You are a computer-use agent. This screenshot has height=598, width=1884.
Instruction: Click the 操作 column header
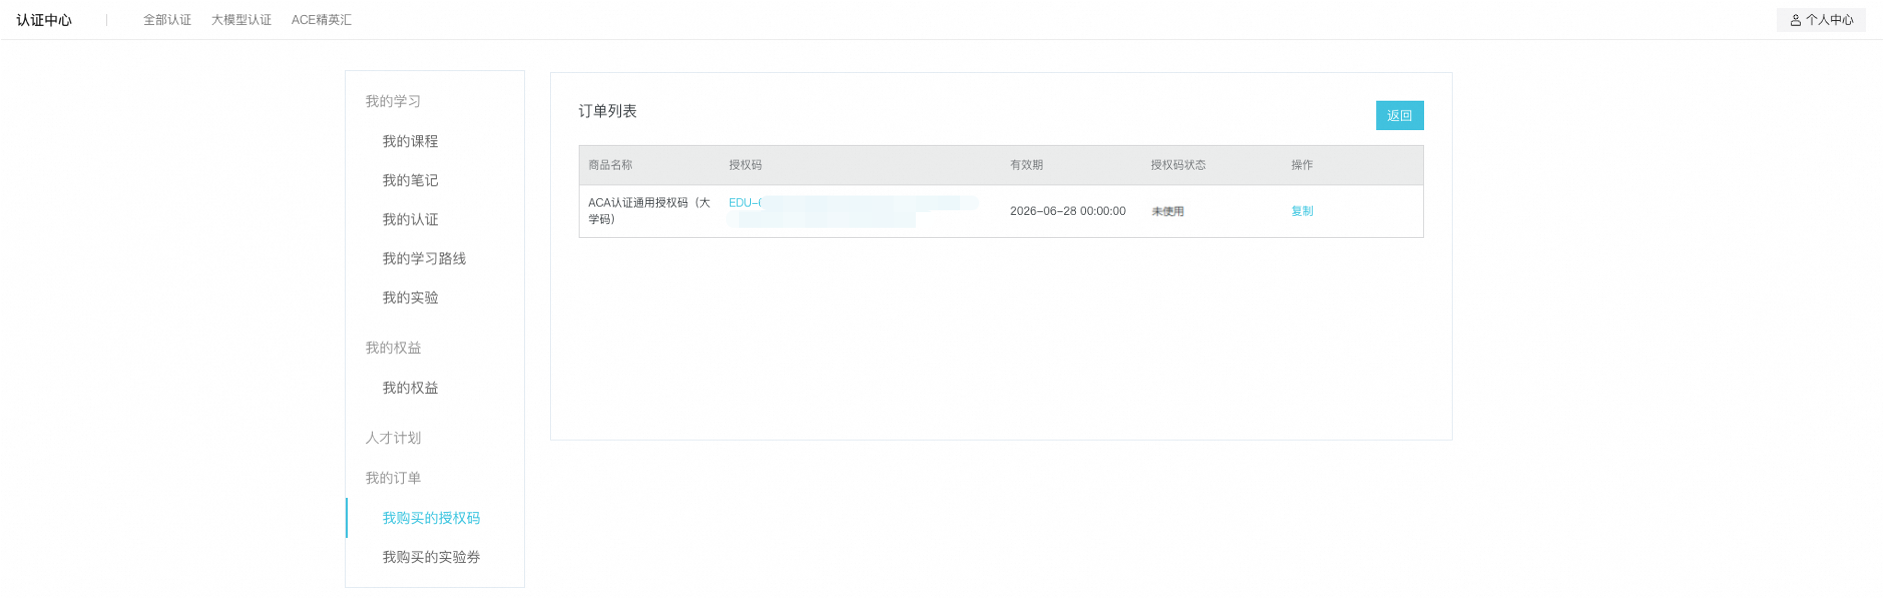tap(1302, 165)
